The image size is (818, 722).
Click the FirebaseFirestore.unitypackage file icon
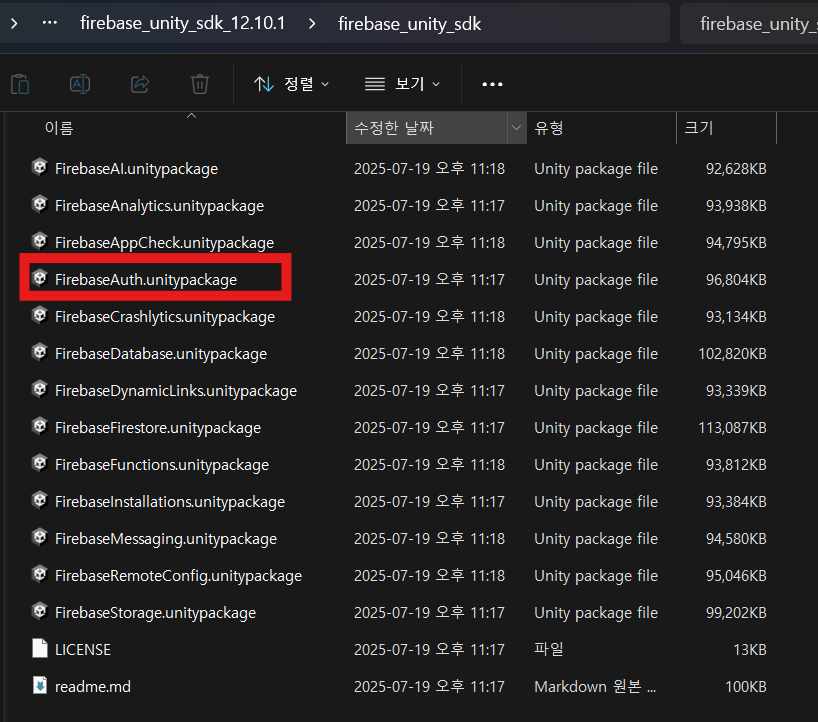point(40,427)
